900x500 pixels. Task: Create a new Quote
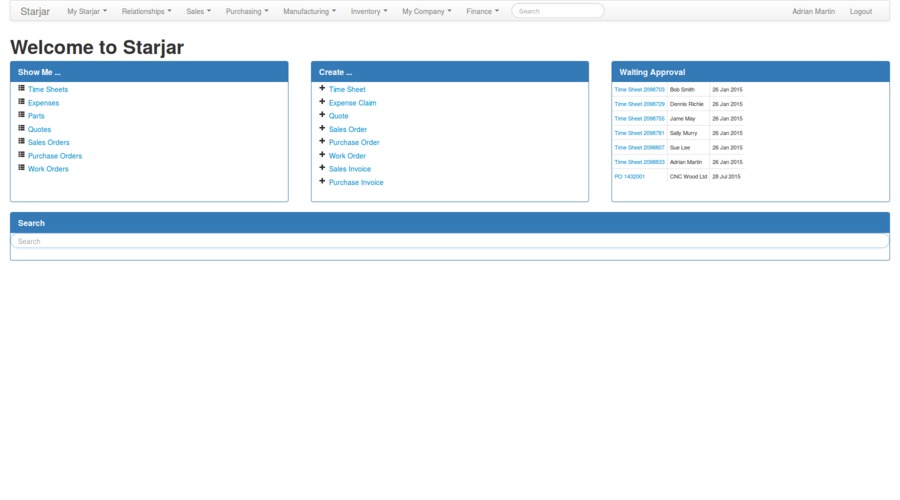[338, 116]
